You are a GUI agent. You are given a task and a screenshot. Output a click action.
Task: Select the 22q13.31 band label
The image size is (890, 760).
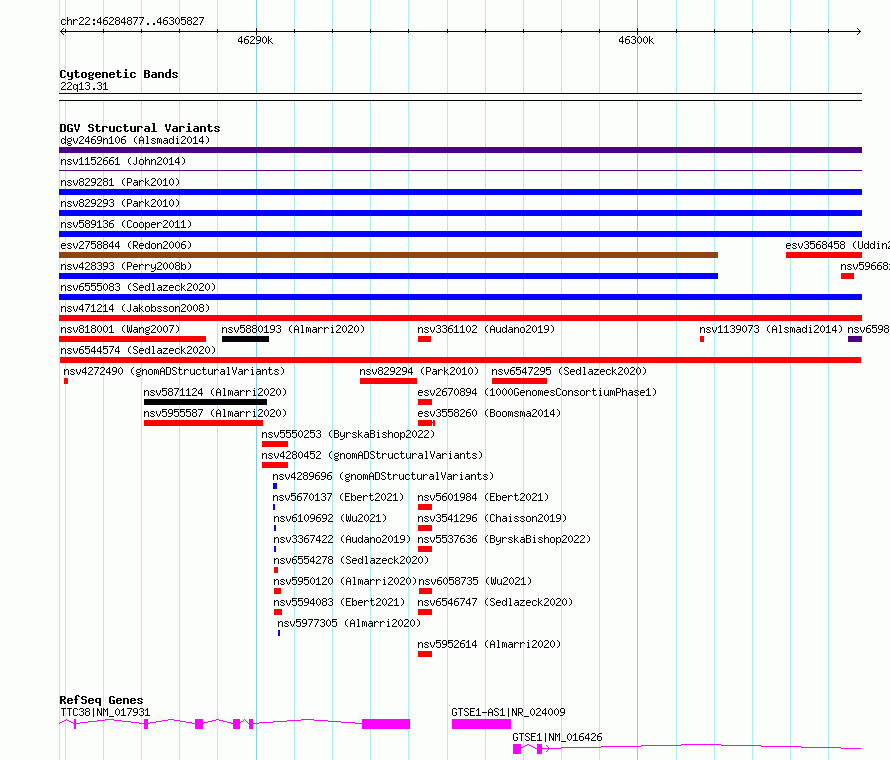click(84, 86)
